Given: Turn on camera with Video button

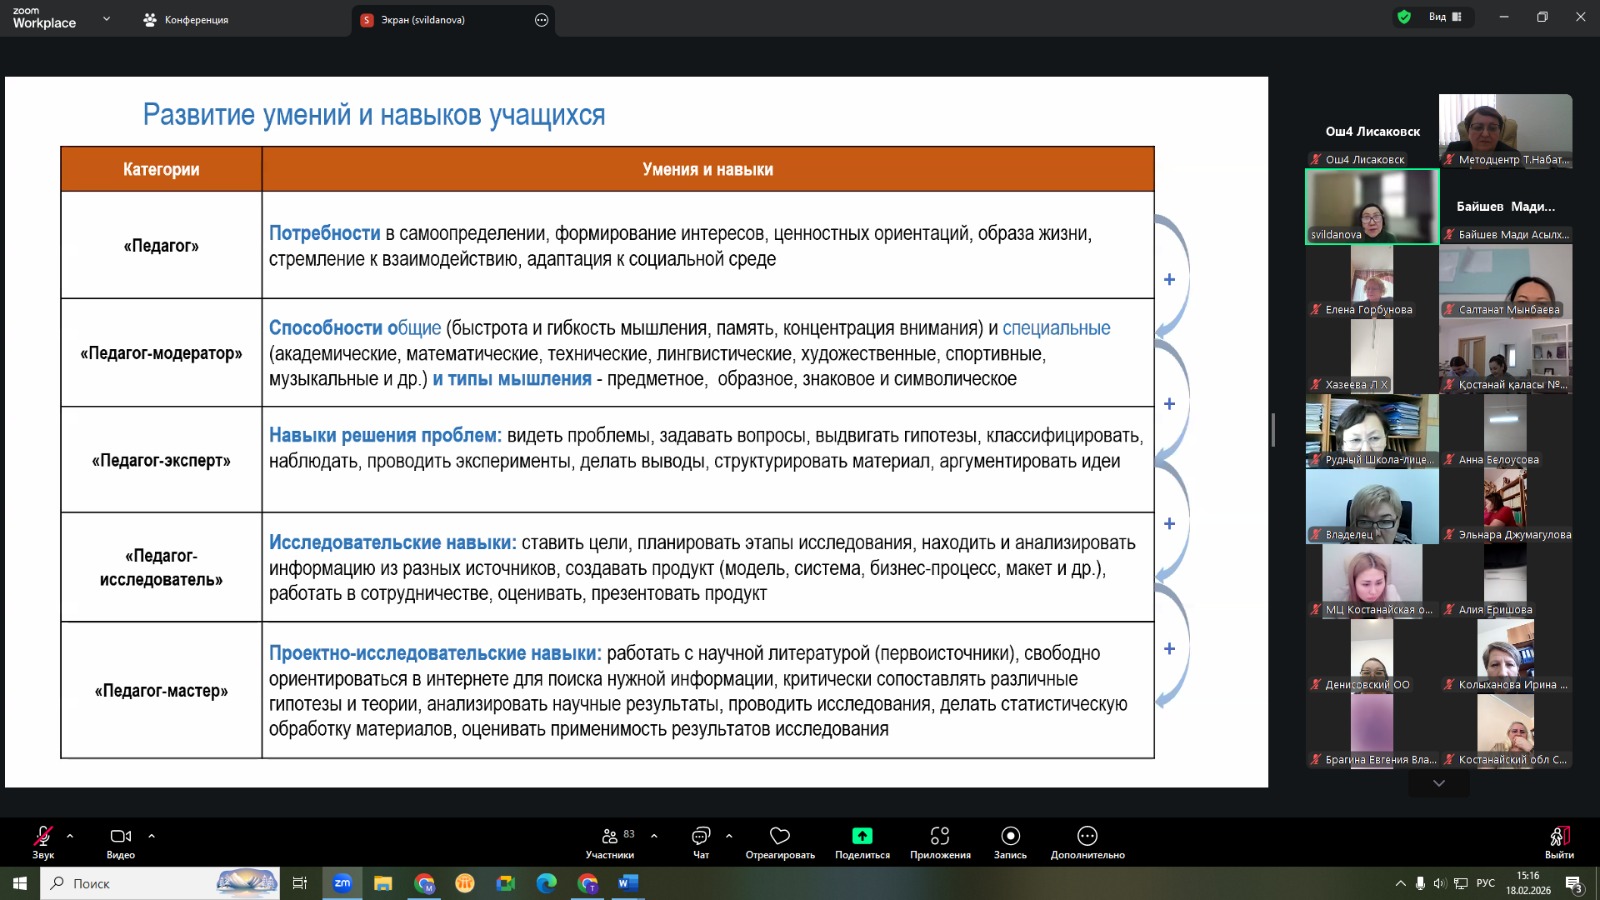Looking at the screenshot, I should (121, 837).
